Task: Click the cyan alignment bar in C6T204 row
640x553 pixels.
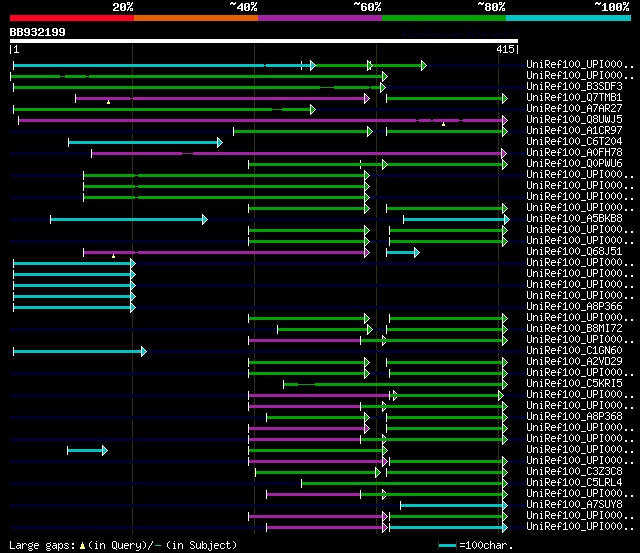Action: coord(143,142)
